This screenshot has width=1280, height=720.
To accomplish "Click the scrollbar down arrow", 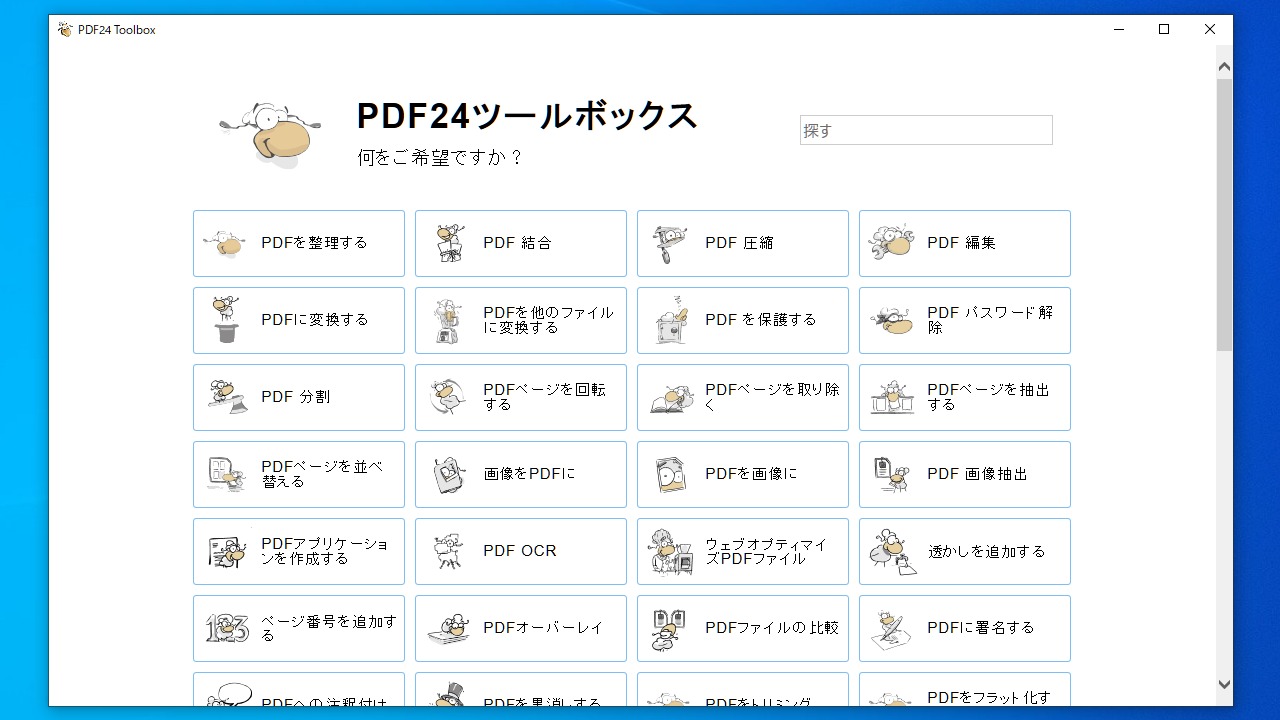I will click(x=1224, y=685).
